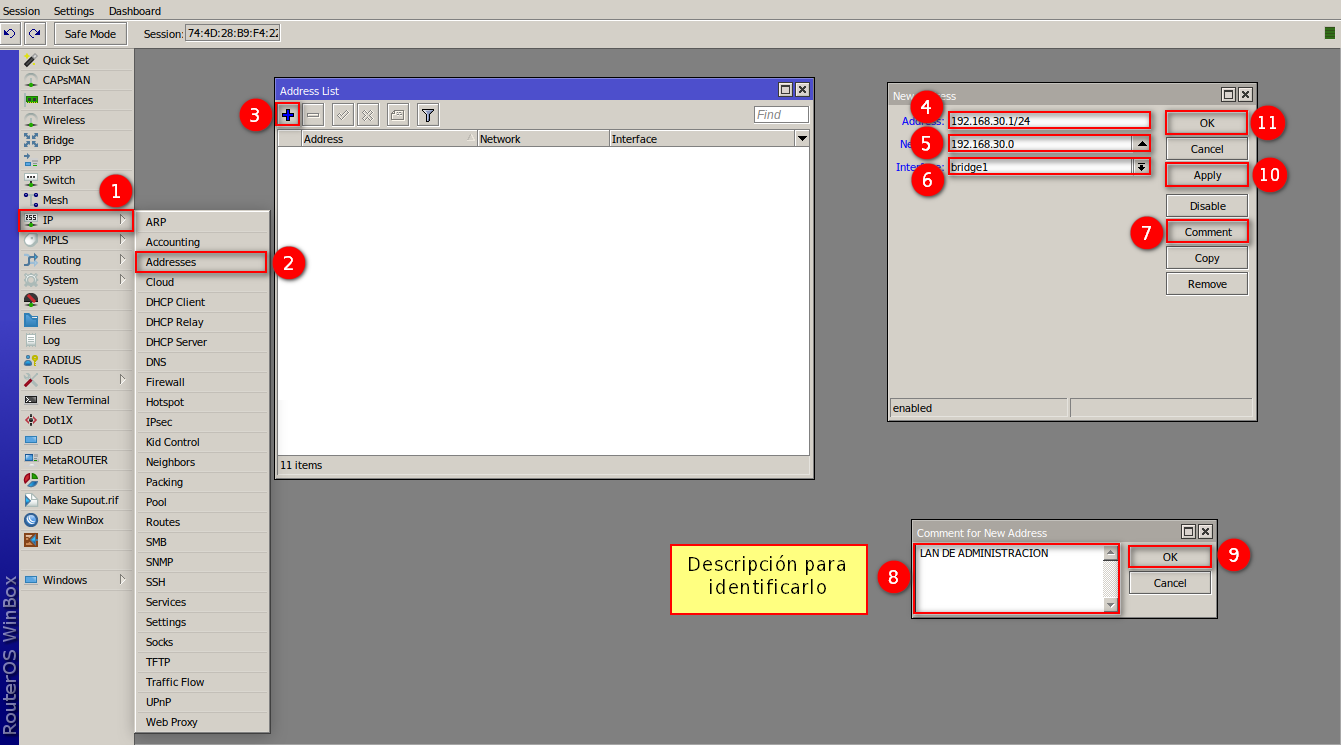Click the Find search box
Viewport: 1341px width, 745px height.
781,115
